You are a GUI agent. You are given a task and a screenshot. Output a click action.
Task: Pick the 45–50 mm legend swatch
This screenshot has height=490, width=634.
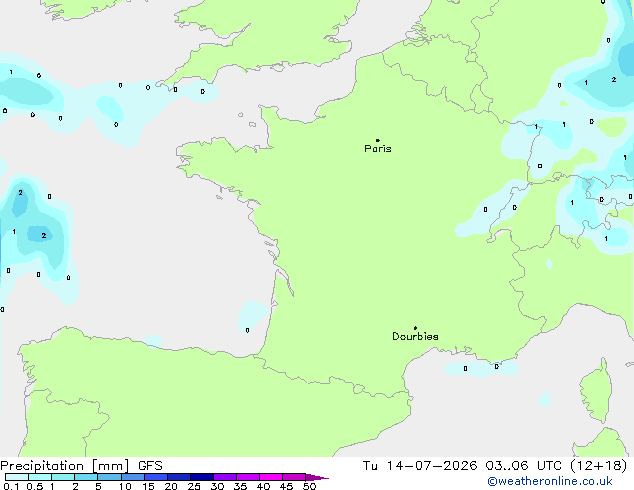coord(294,477)
